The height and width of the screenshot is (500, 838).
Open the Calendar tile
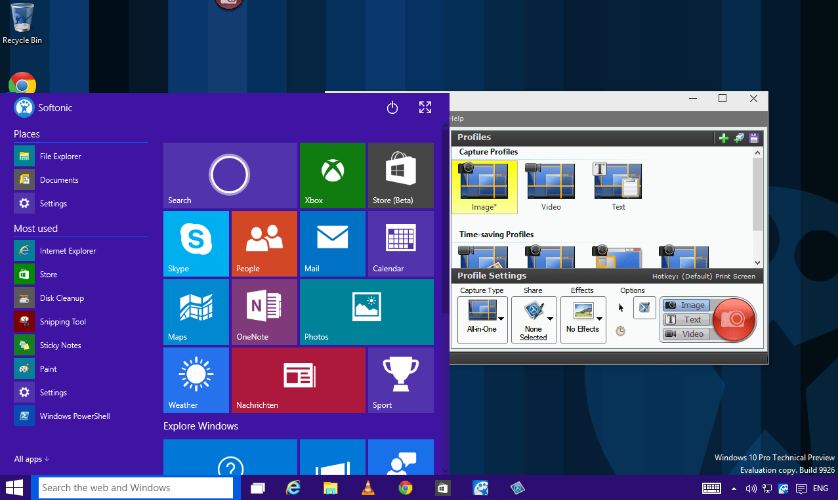click(401, 244)
